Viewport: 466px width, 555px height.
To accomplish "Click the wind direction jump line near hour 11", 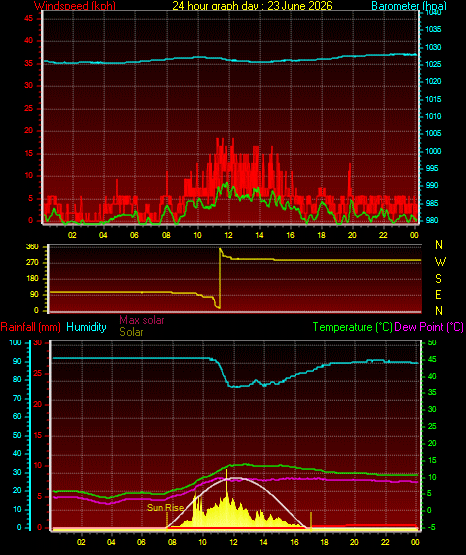I will 220,278.
